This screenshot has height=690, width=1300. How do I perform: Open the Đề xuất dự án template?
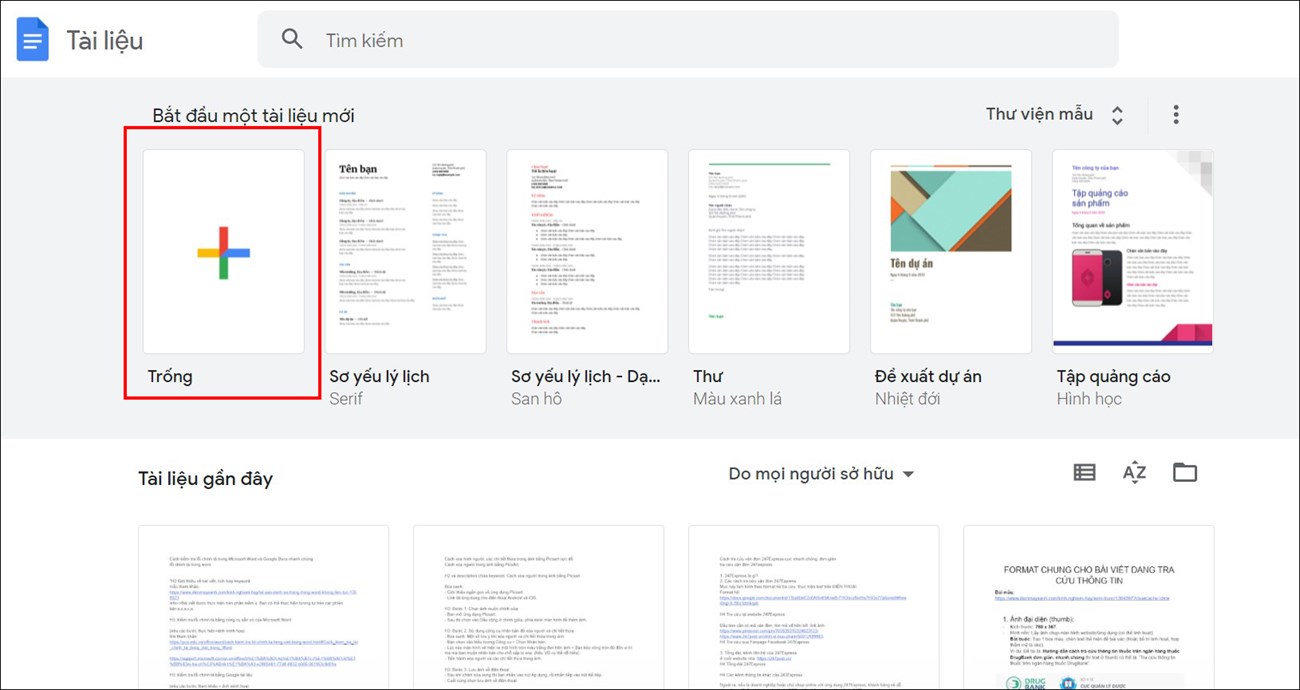click(x=951, y=252)
